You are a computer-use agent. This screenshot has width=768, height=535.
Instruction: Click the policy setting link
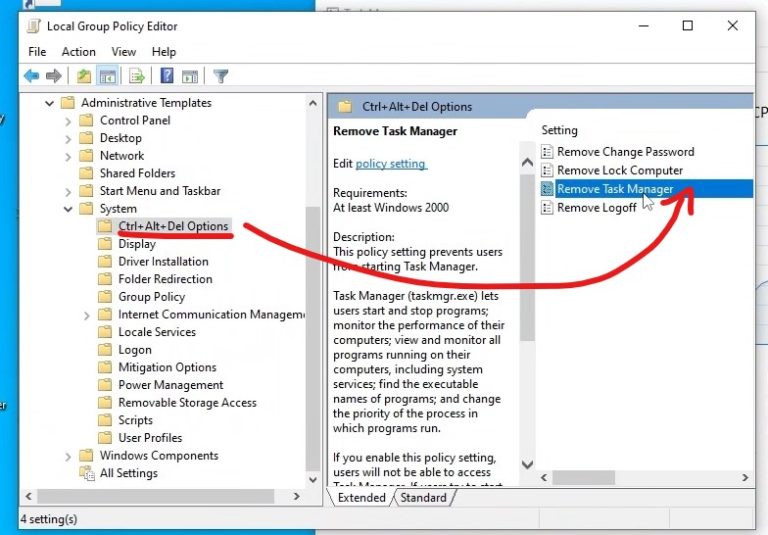tap(391, 164)
